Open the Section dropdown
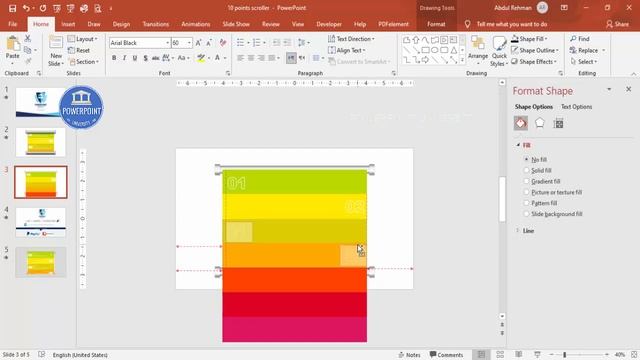 (84, 62)
